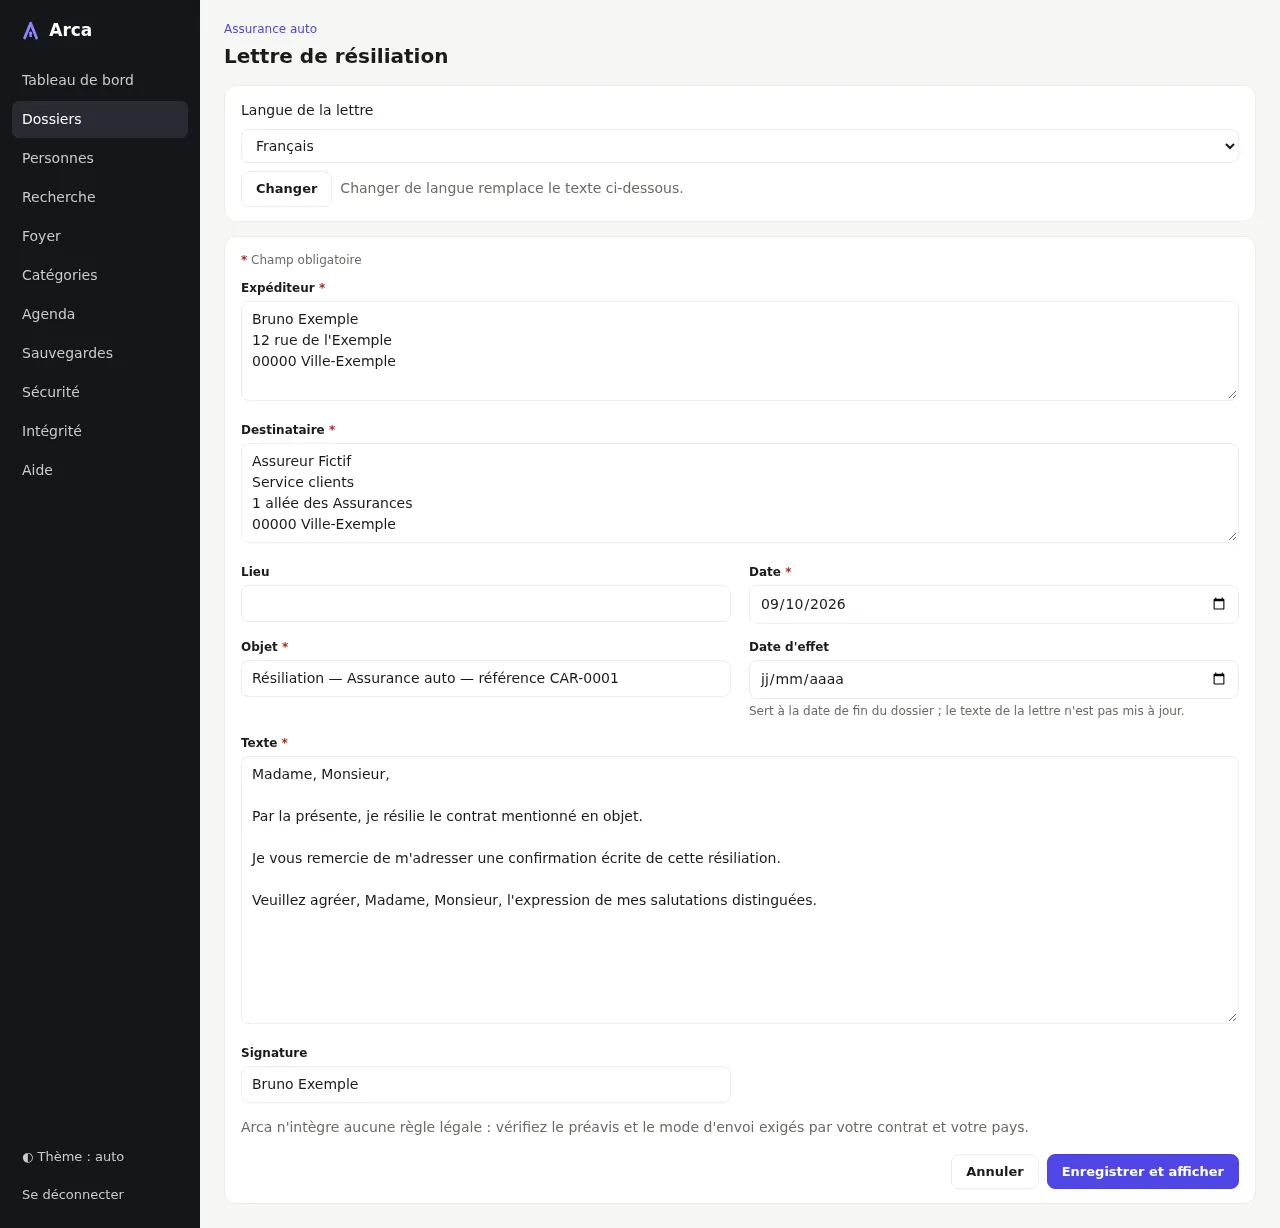Click the empty Lieu input field
1280x1228 pixels.
tap(486, 604)
